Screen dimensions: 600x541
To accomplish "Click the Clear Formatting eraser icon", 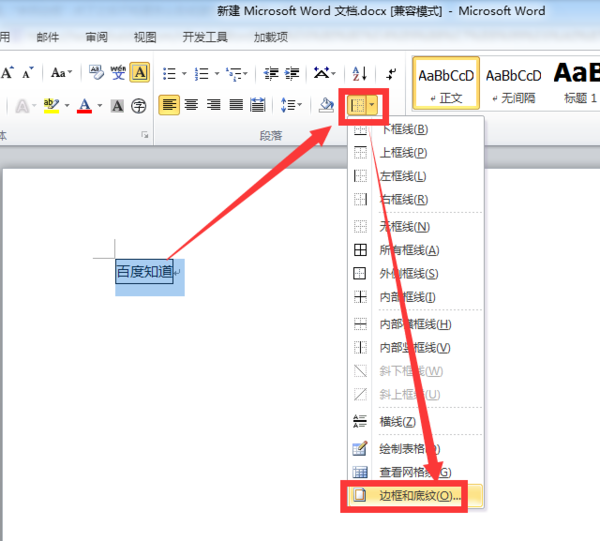I will [96, 72].
